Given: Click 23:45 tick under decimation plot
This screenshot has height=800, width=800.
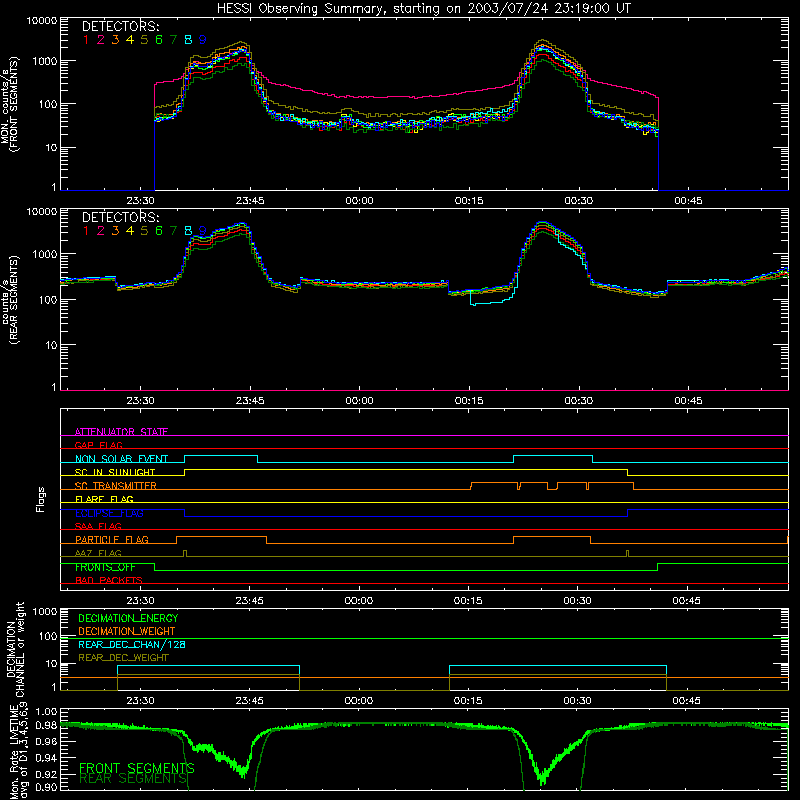Looking at the screenshot, I should tap(249, 701).
